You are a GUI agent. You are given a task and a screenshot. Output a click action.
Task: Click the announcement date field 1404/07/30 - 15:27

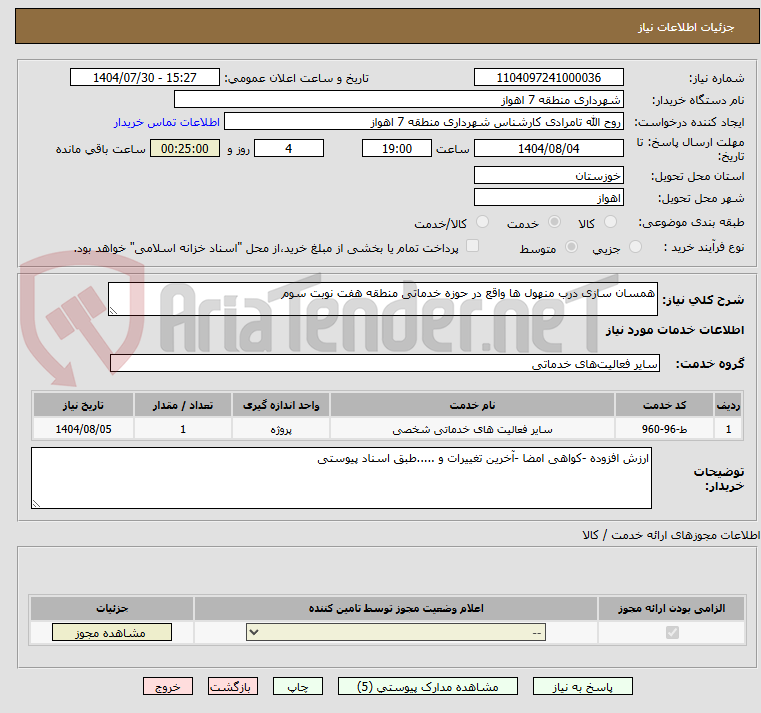[145, 78]
